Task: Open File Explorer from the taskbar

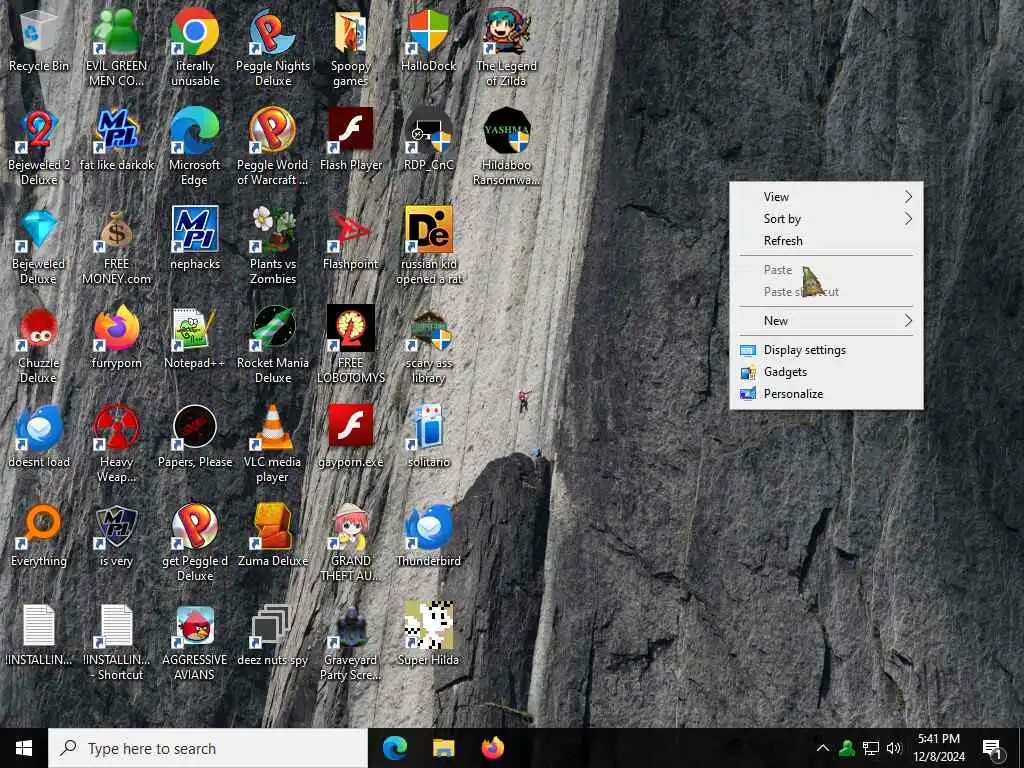Action: (x=444, y=748)
